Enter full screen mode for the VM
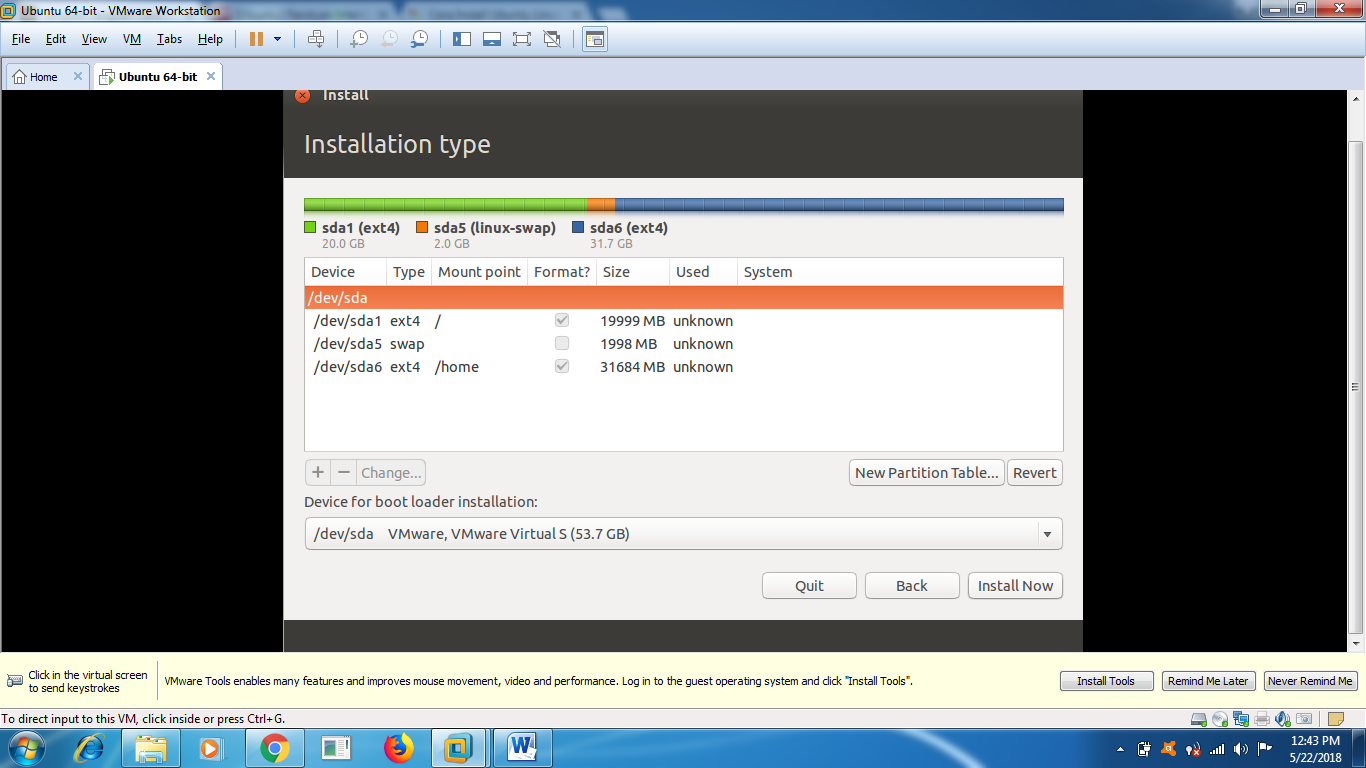 (521, 38)
